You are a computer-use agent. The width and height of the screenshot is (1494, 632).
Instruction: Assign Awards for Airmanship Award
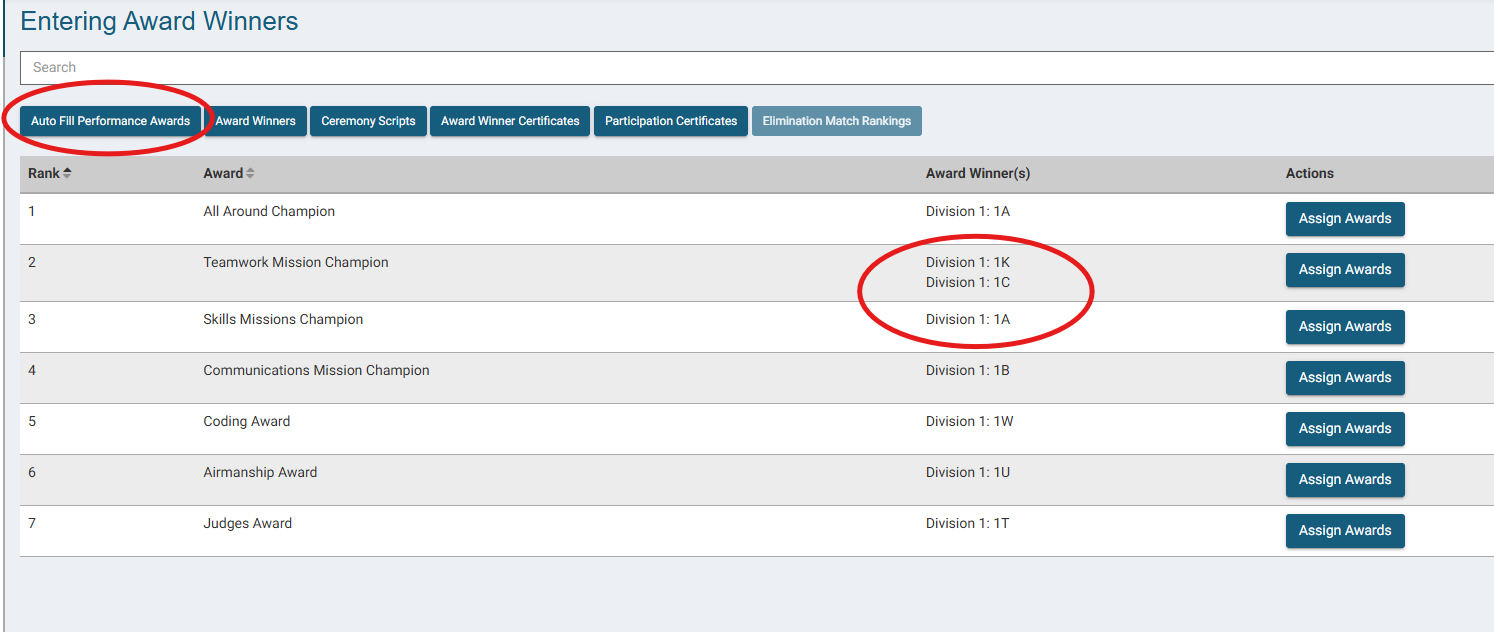pos(1345,480)
